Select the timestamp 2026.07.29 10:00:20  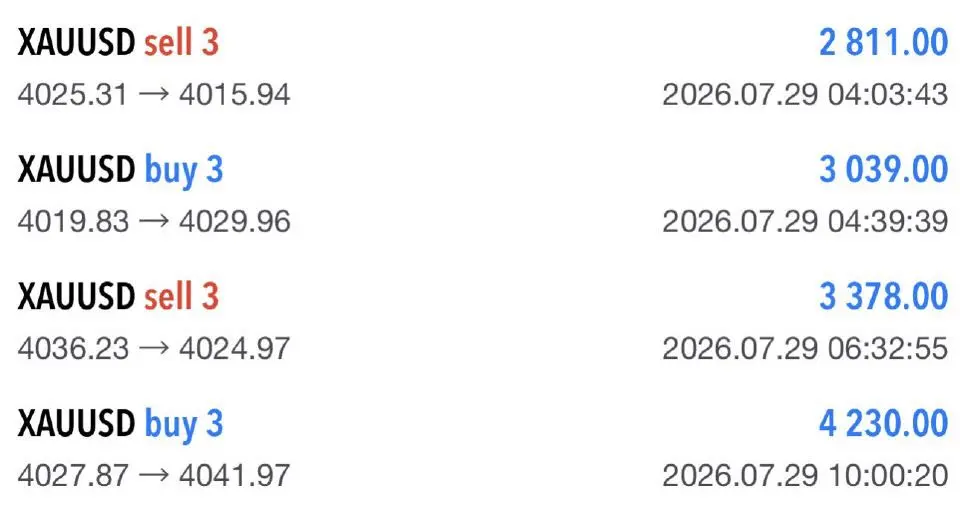coord(805,475)
